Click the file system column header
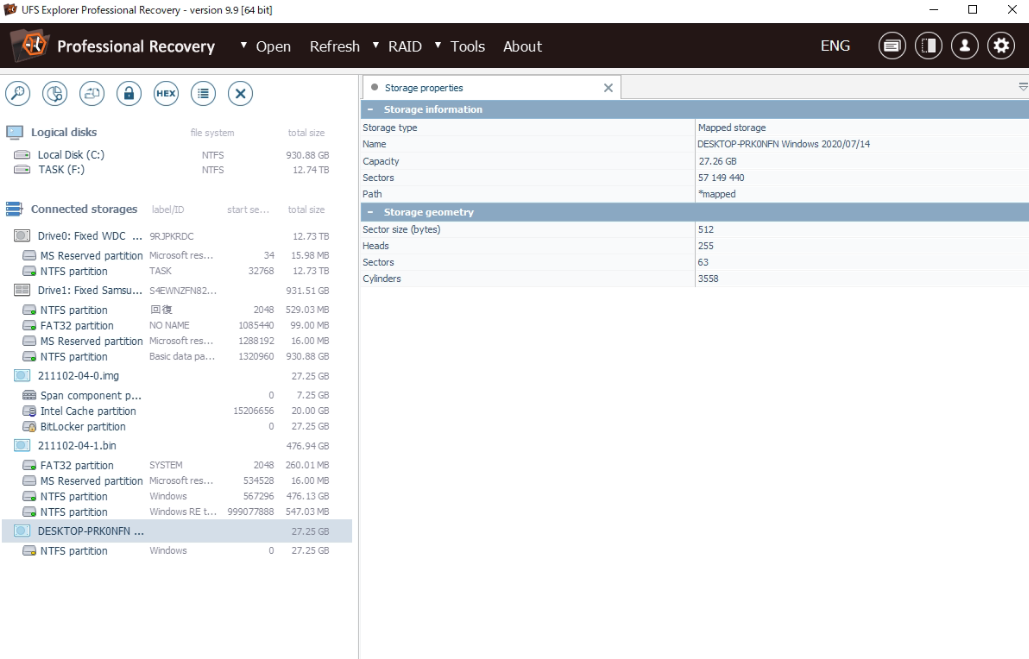 212,133
